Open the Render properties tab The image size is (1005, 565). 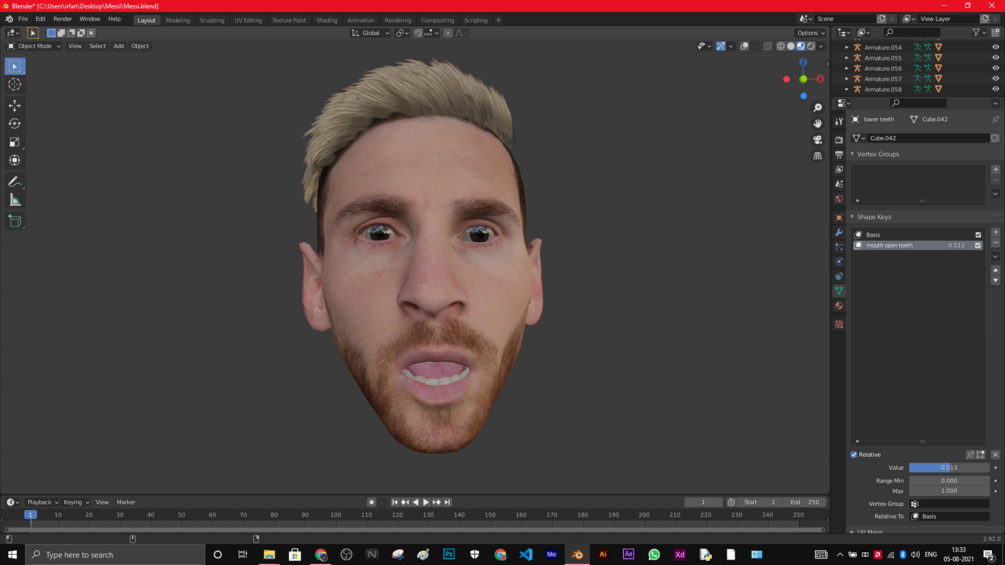click(839, 139)
